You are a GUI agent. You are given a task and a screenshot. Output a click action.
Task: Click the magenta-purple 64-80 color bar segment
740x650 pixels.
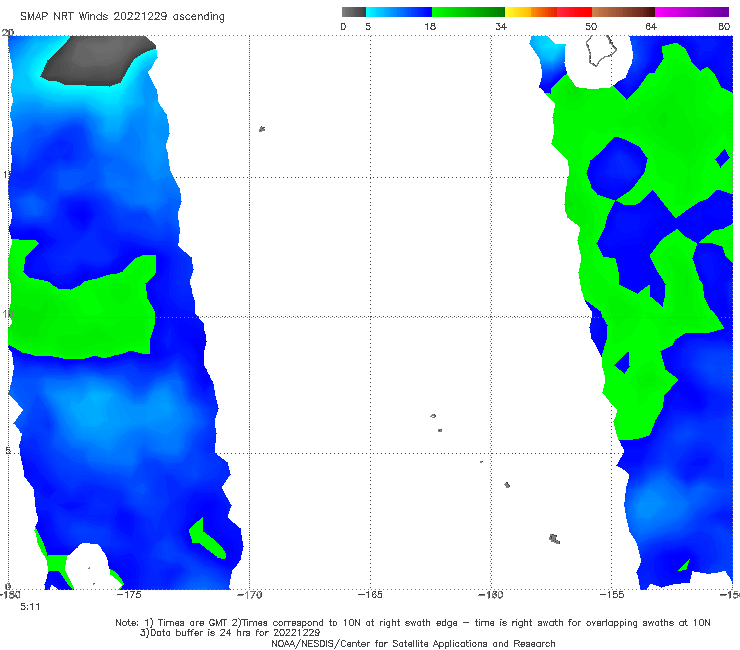click(x=692, y=12)
